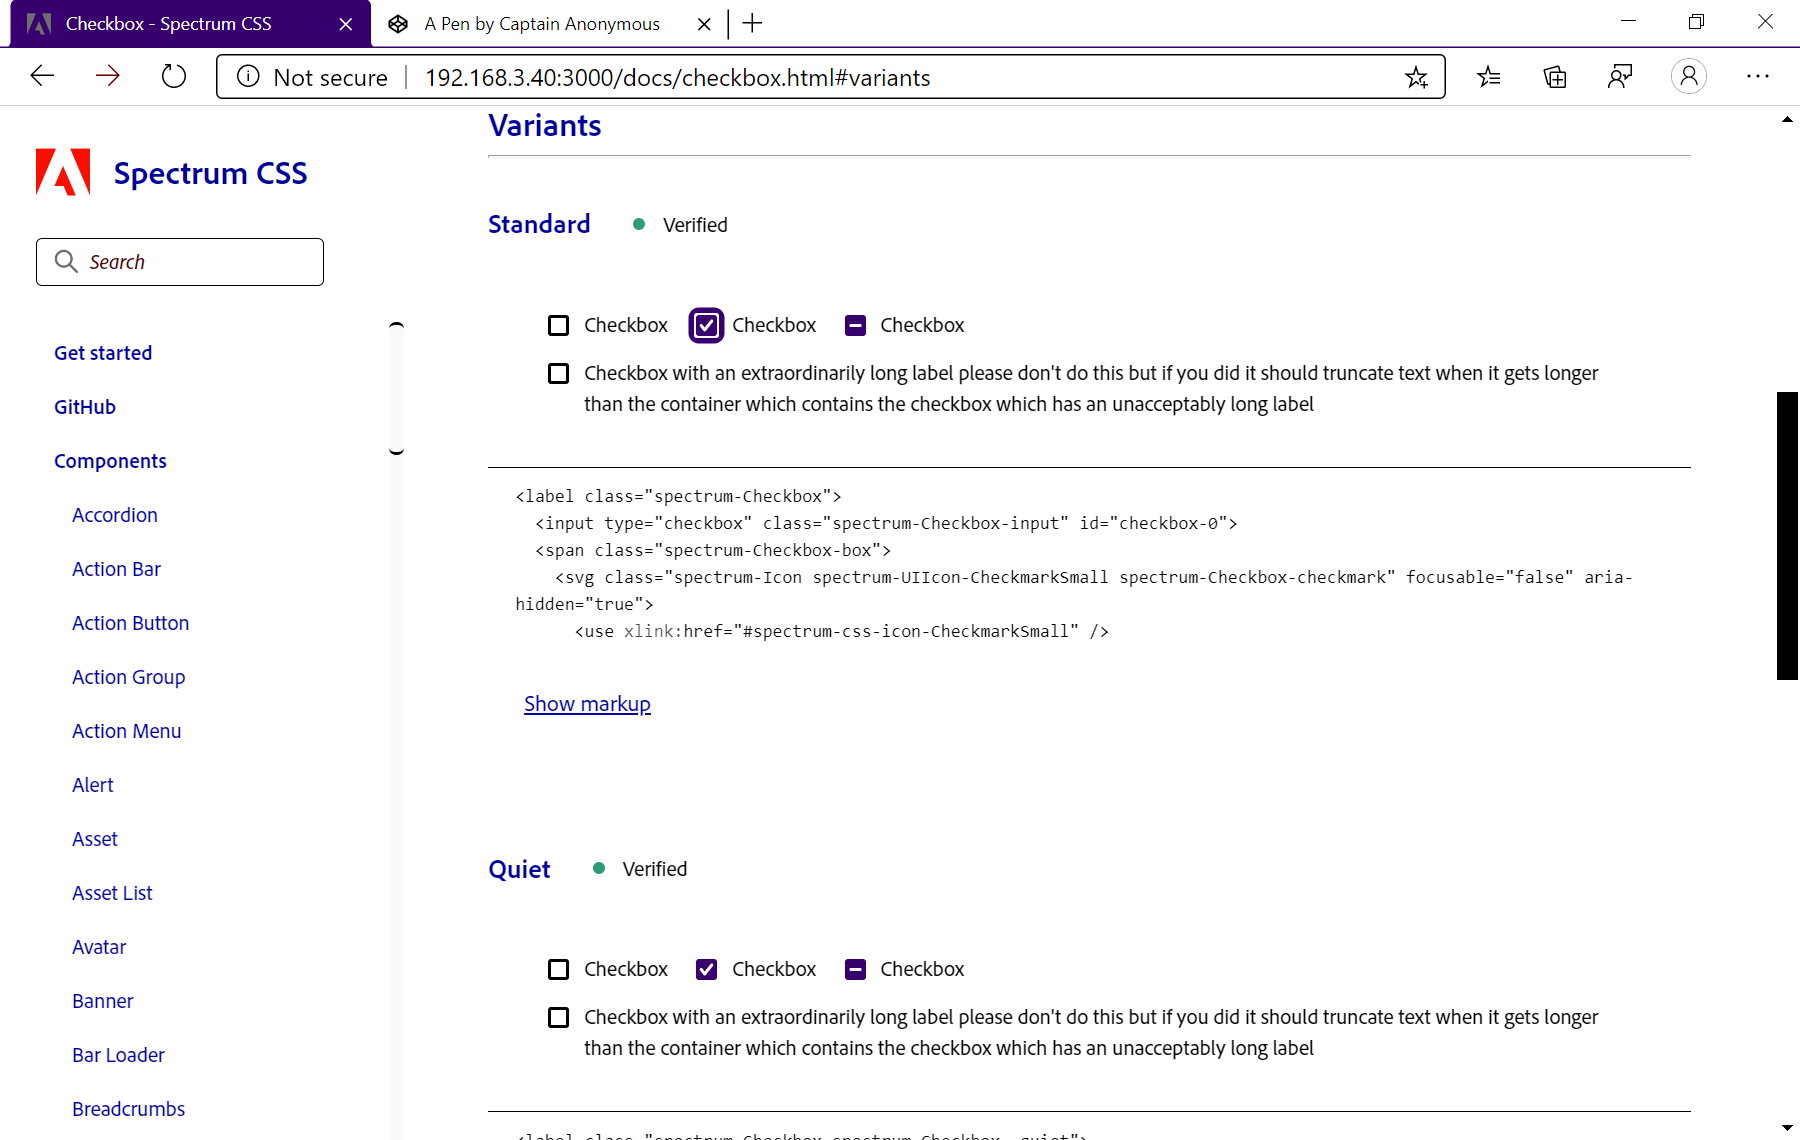Open the Collections icon
This screenshot has width=1800, height=1140.
click(x=1555, y=77)
